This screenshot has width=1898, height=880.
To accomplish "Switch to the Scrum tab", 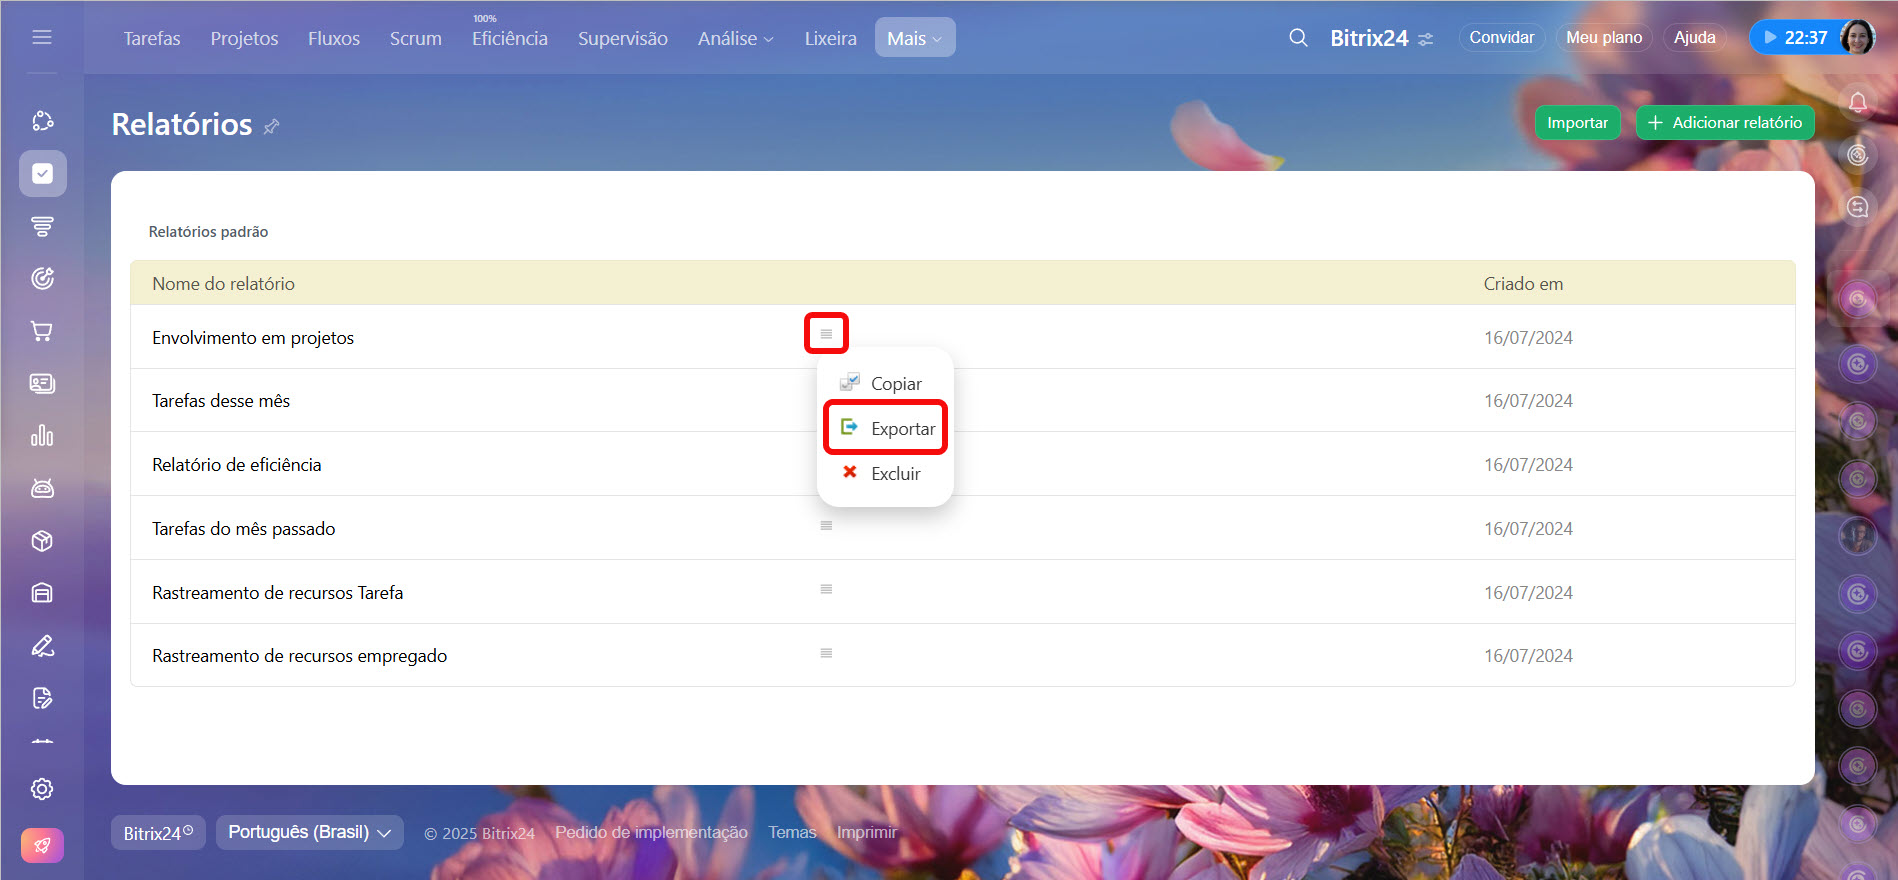I will (x=415, y=38).
